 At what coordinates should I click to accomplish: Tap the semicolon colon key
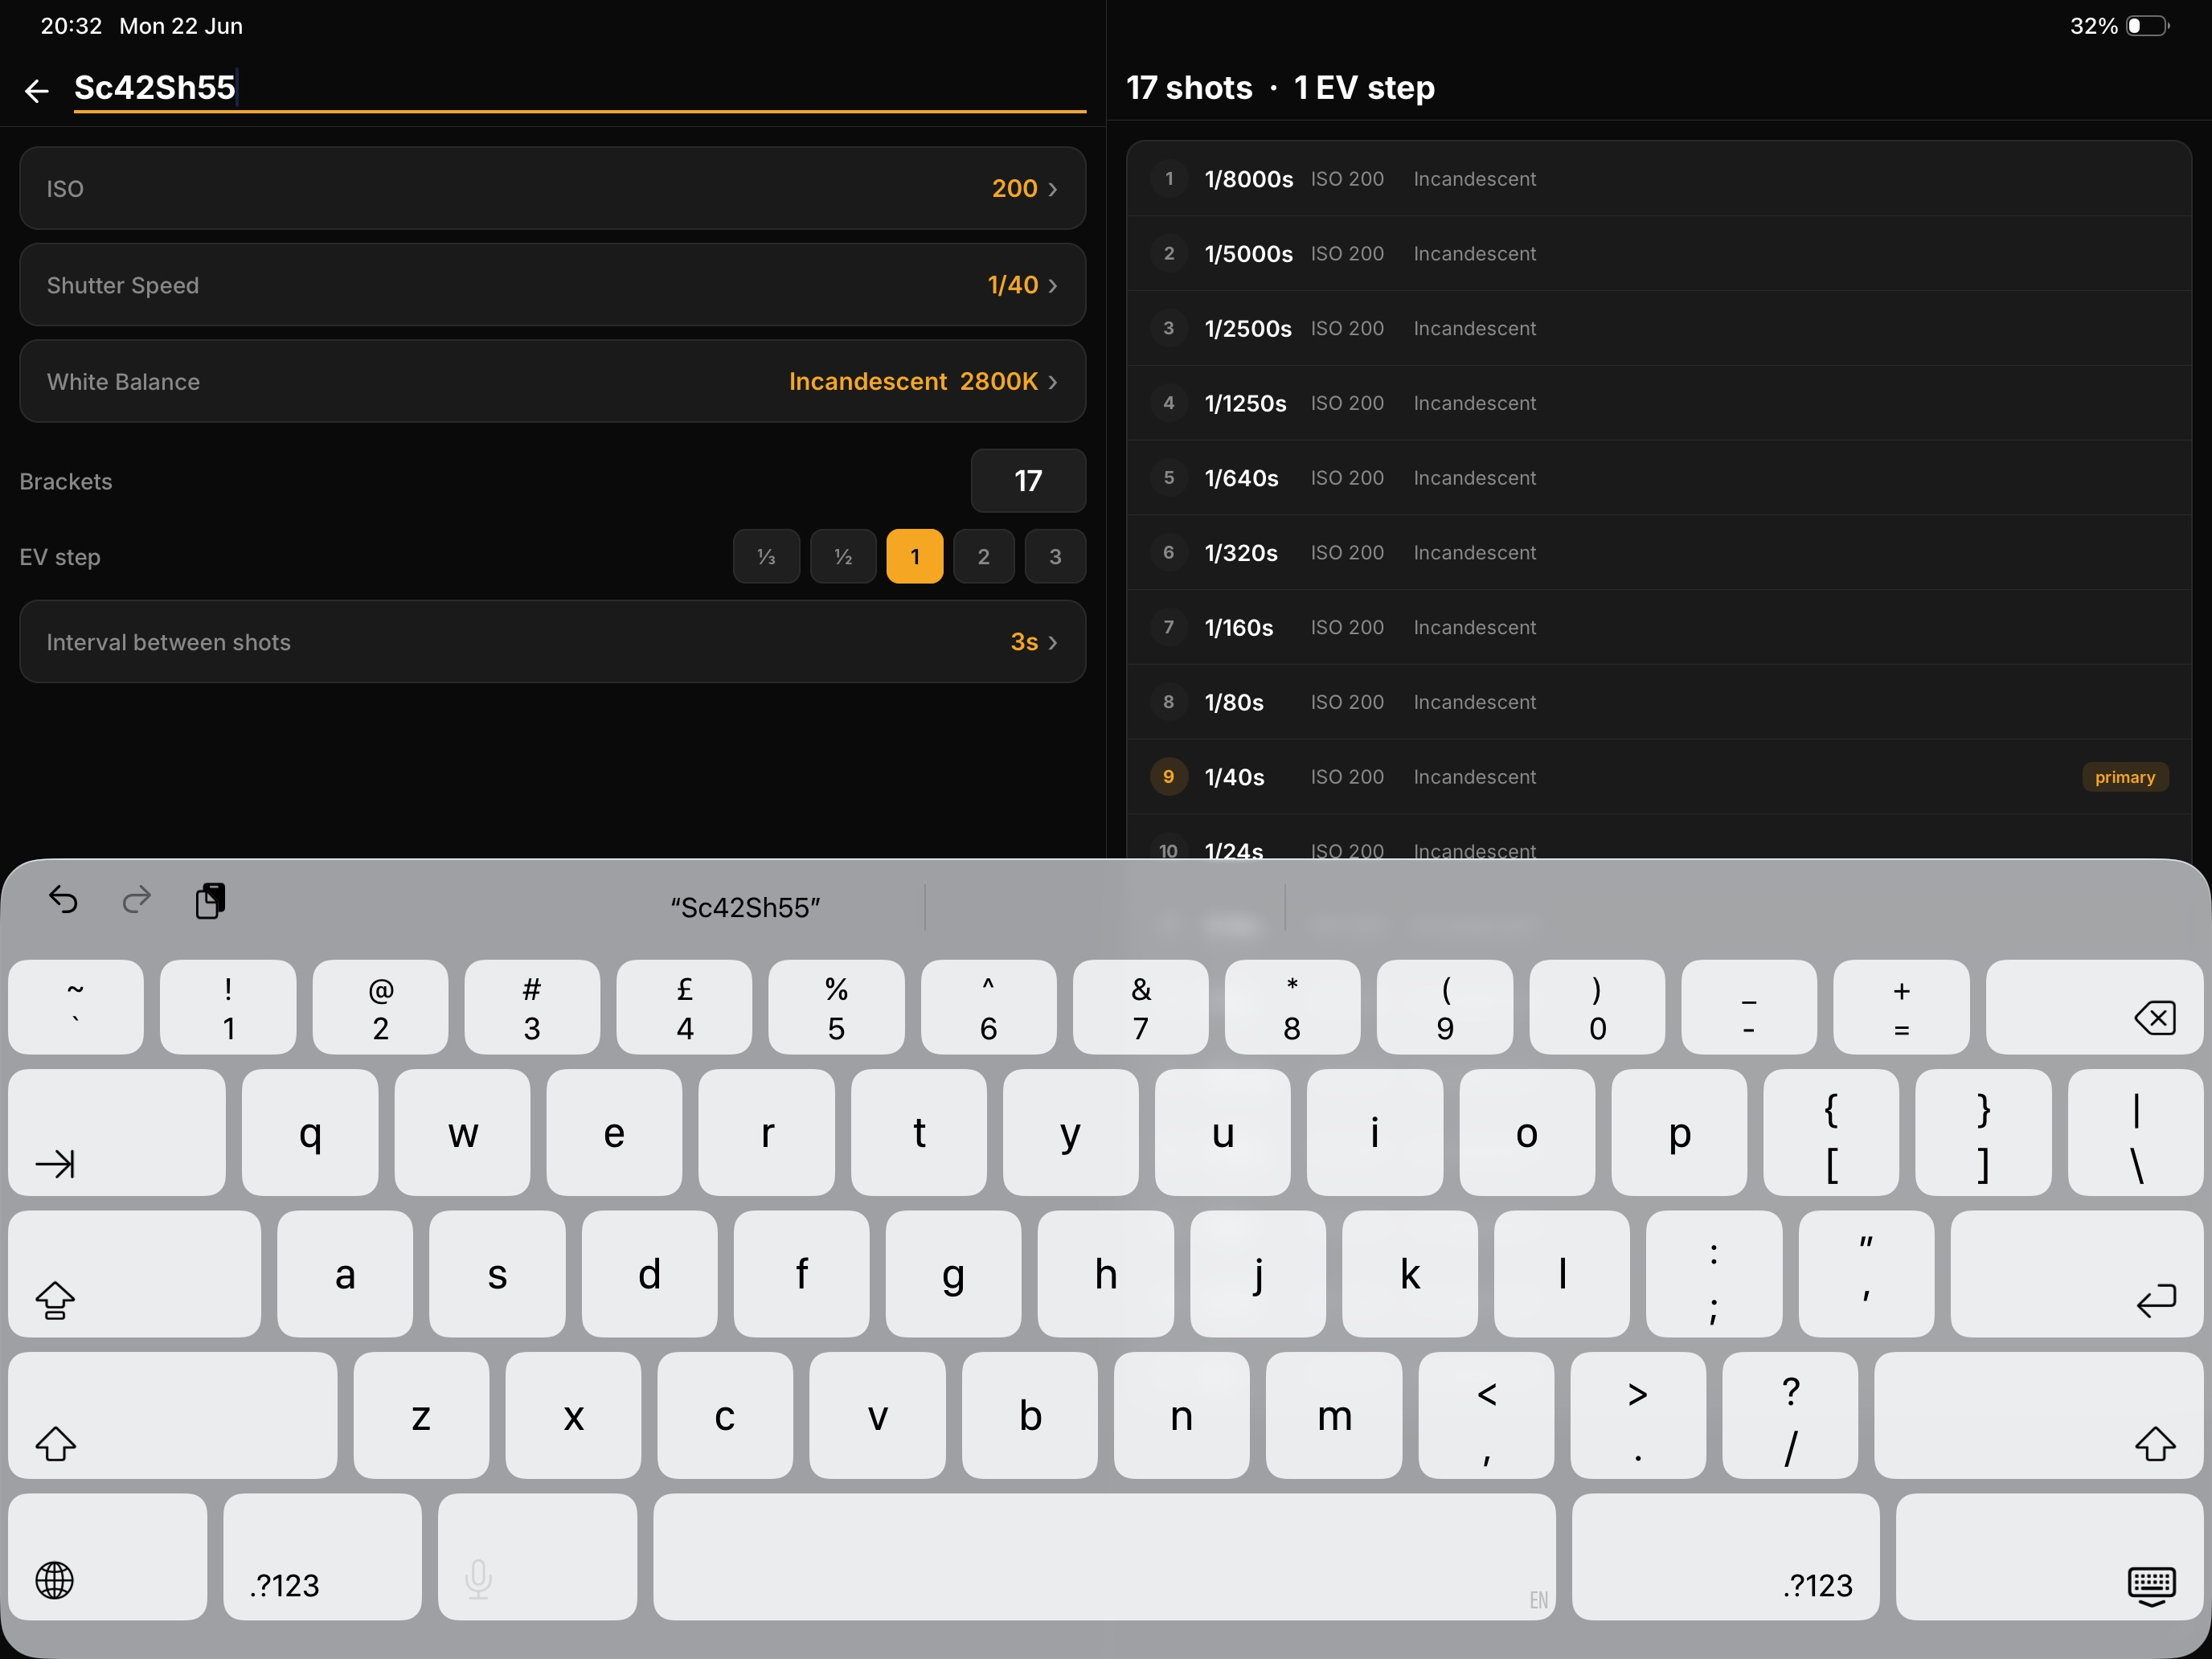[1714, 1274]
